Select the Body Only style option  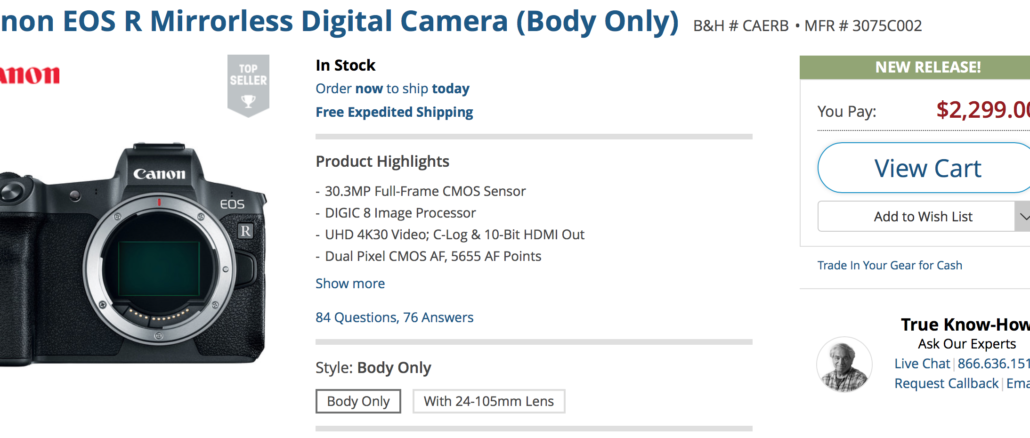coord(358,401)
